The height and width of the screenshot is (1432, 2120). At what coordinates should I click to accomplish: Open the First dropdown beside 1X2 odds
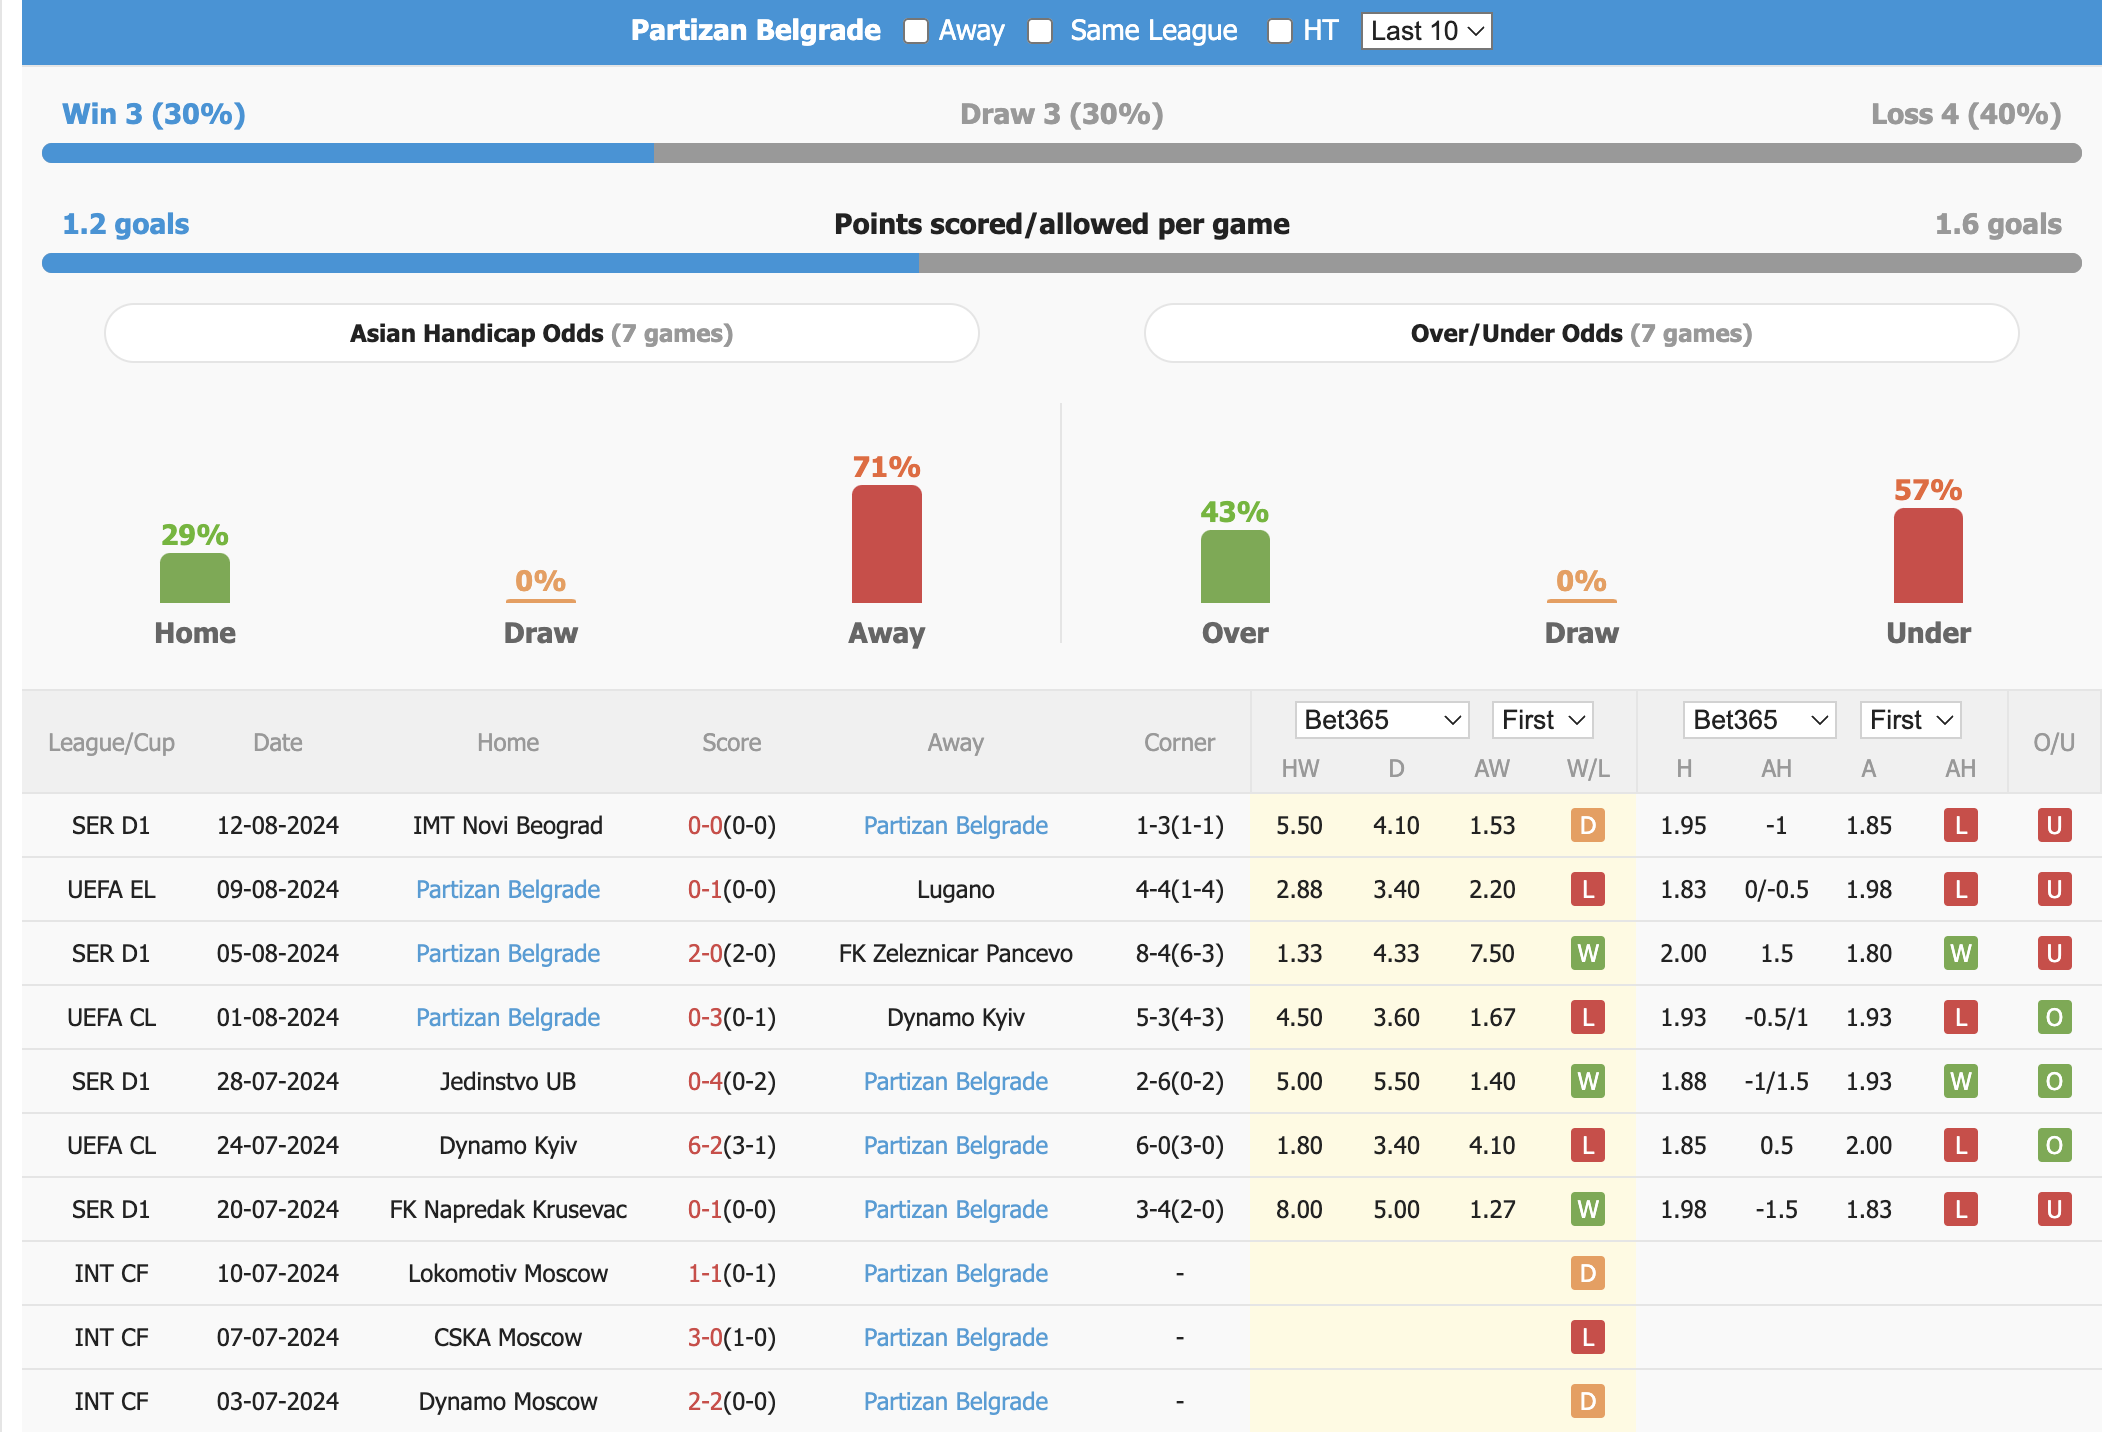click(1542, 720)
